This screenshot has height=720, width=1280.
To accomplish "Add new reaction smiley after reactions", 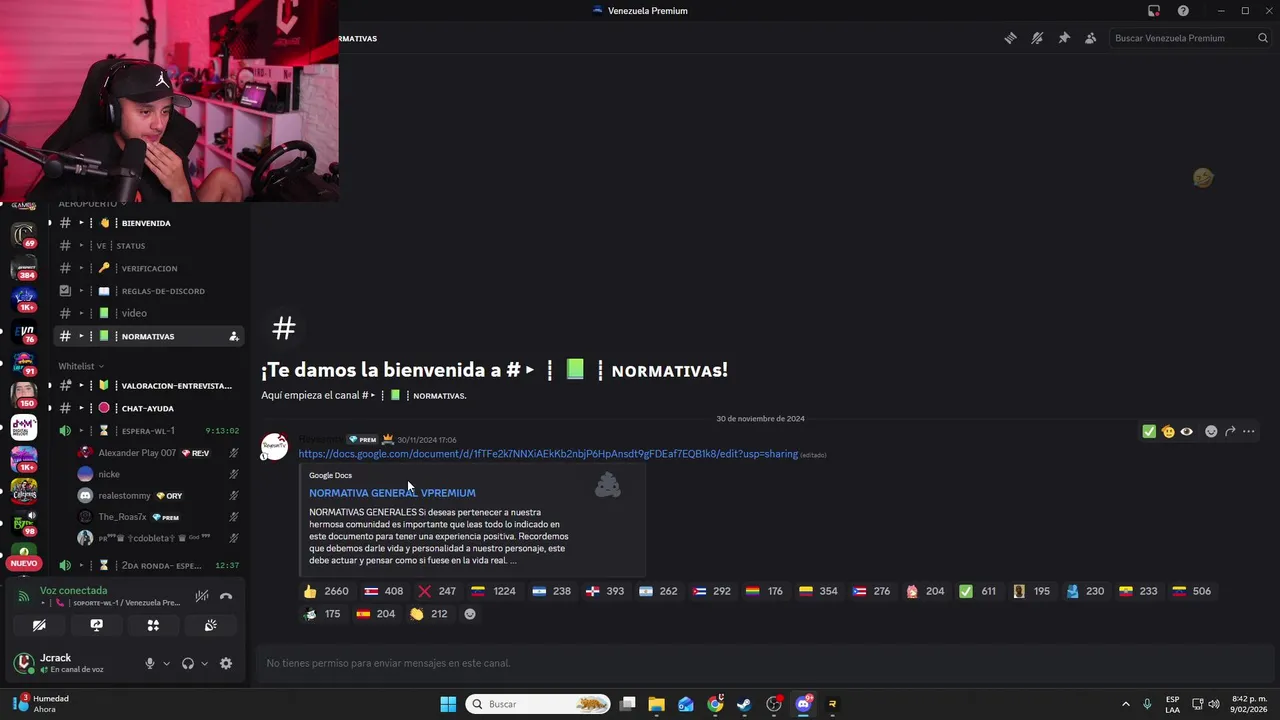I will 470,614.
